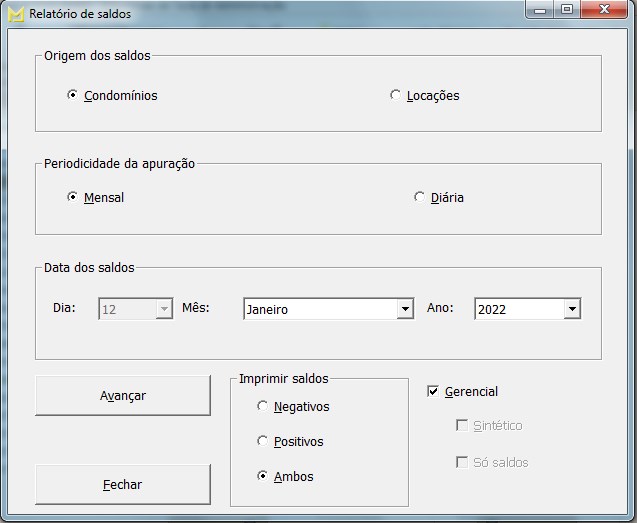This screenshot has height=523, width=637.
Task: Select Negativos under Imprimir saldos
Action: [263, 407]
